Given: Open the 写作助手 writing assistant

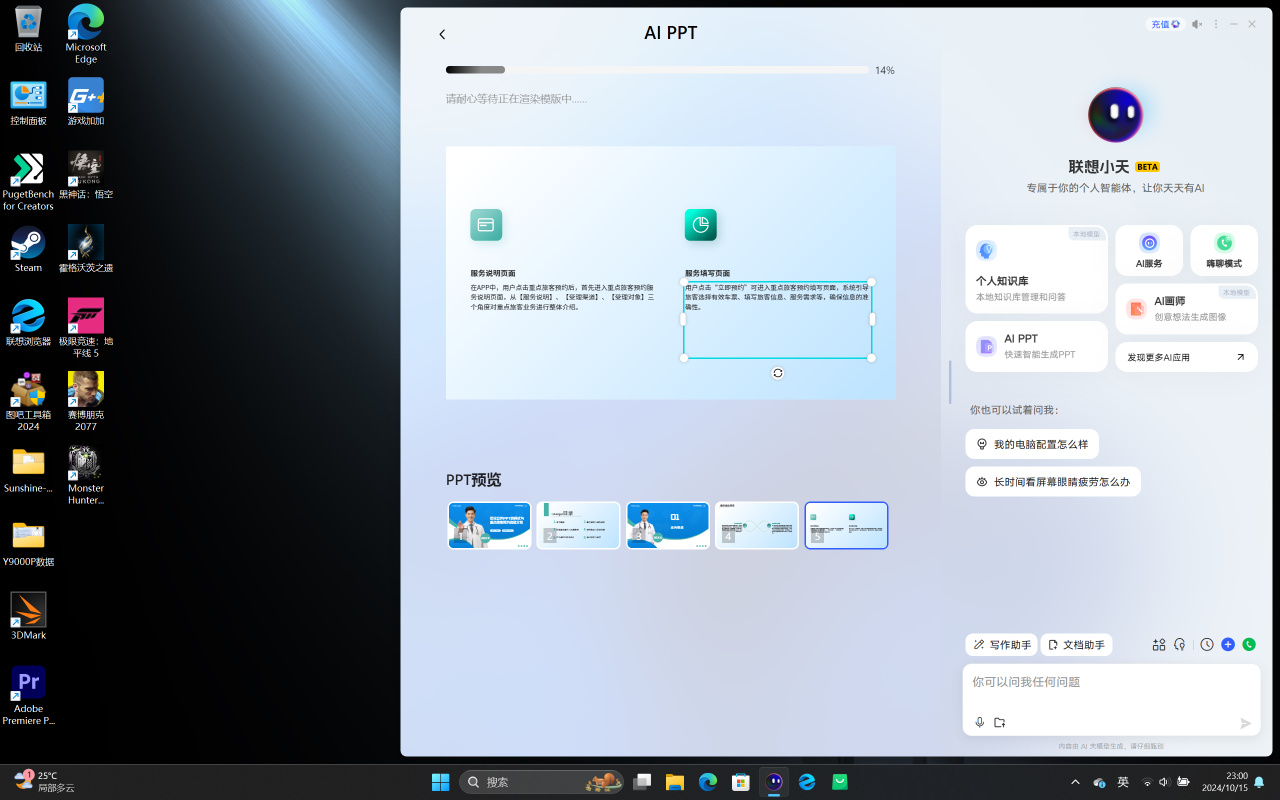Looking at the screenshot, I should point(1002,645).
